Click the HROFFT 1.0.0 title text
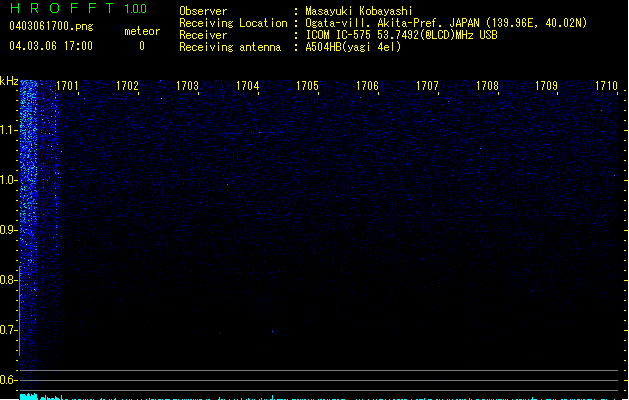The image size is (629, 400). pyautogui.click(x=78, y=8)
